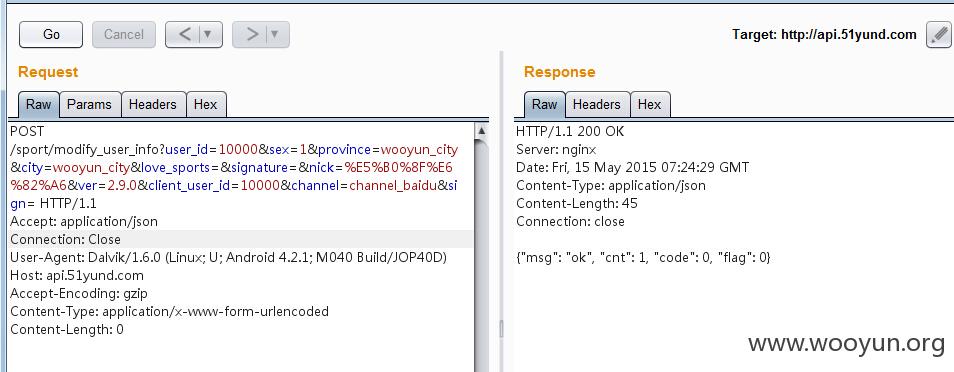Click the Target api.51yund.com label
This screenshot has height=372, width=954.
coord(824,35)
